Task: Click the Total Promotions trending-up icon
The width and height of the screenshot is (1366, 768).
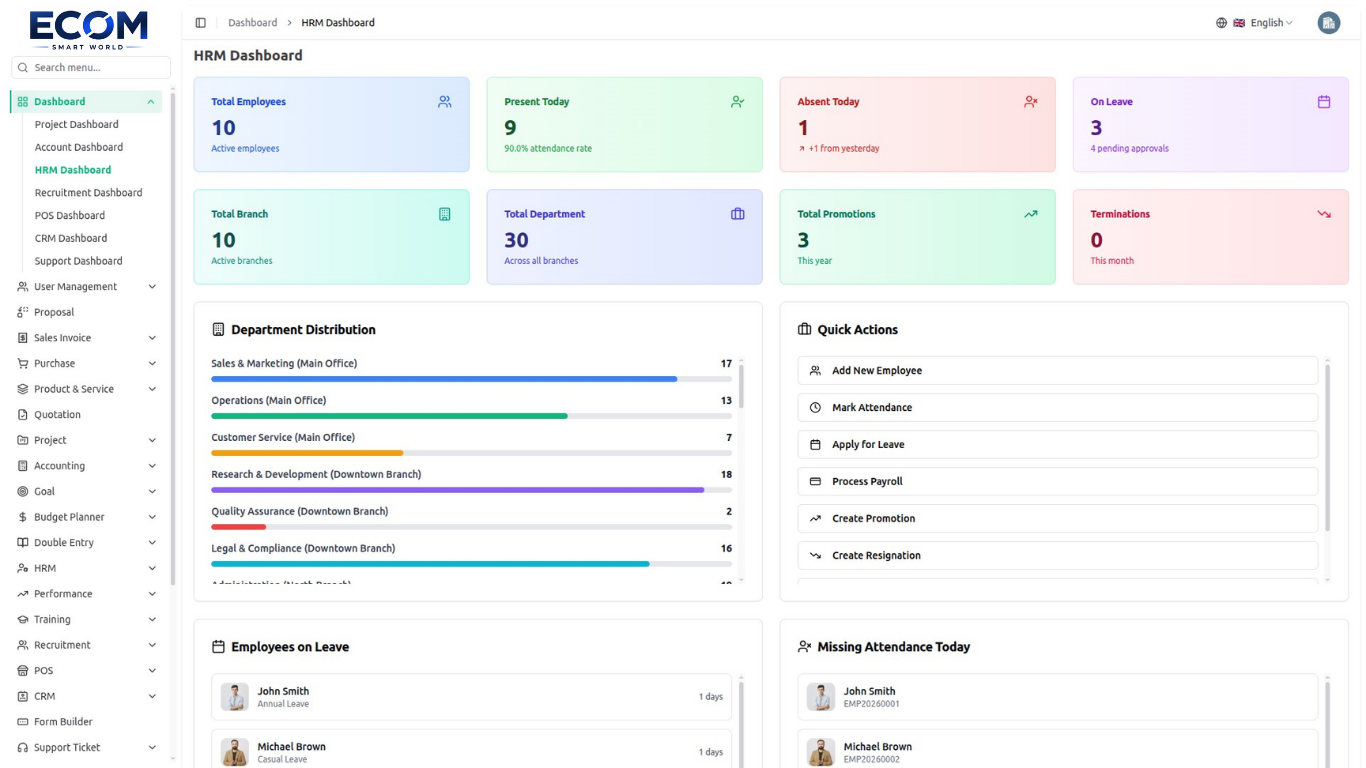Action: tap(1031, 214)
